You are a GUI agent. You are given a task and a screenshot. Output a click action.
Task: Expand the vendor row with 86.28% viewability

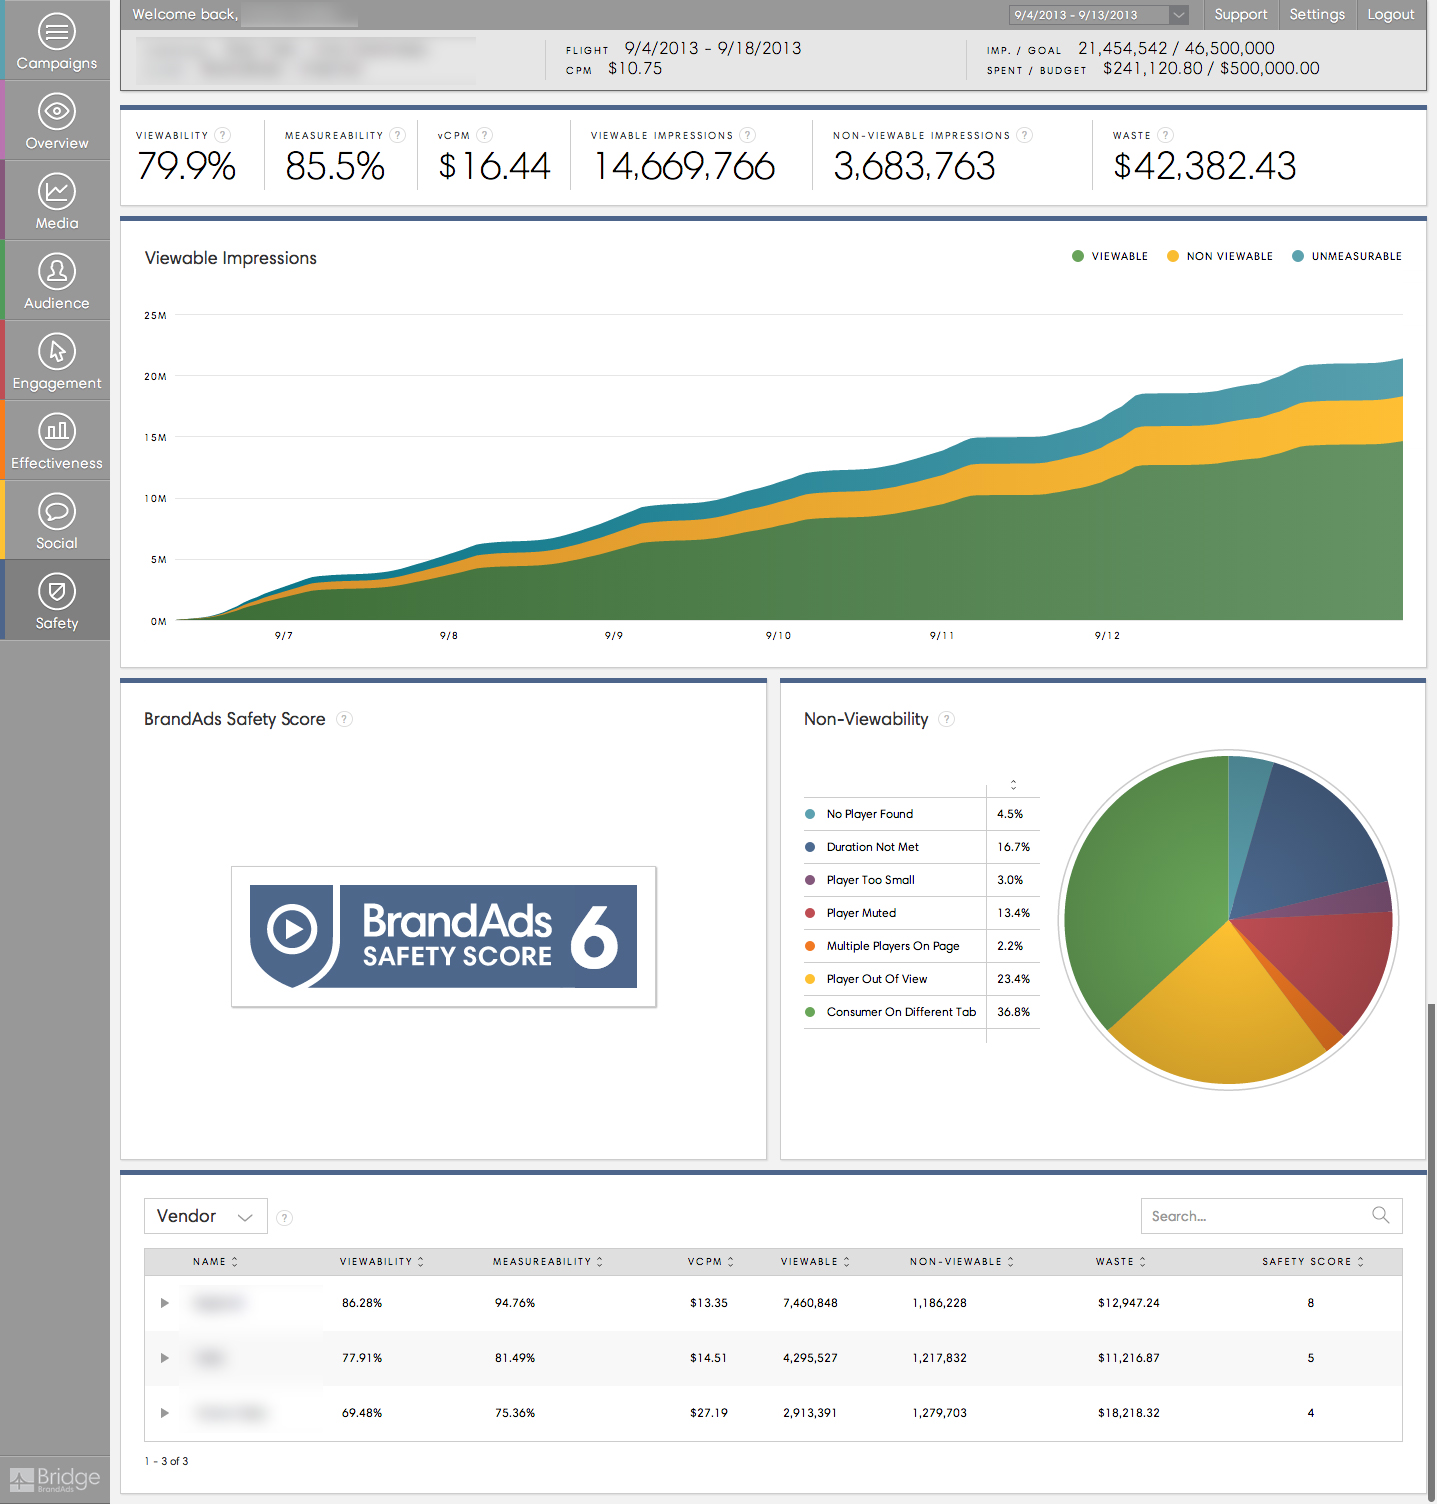[165, 1303]
